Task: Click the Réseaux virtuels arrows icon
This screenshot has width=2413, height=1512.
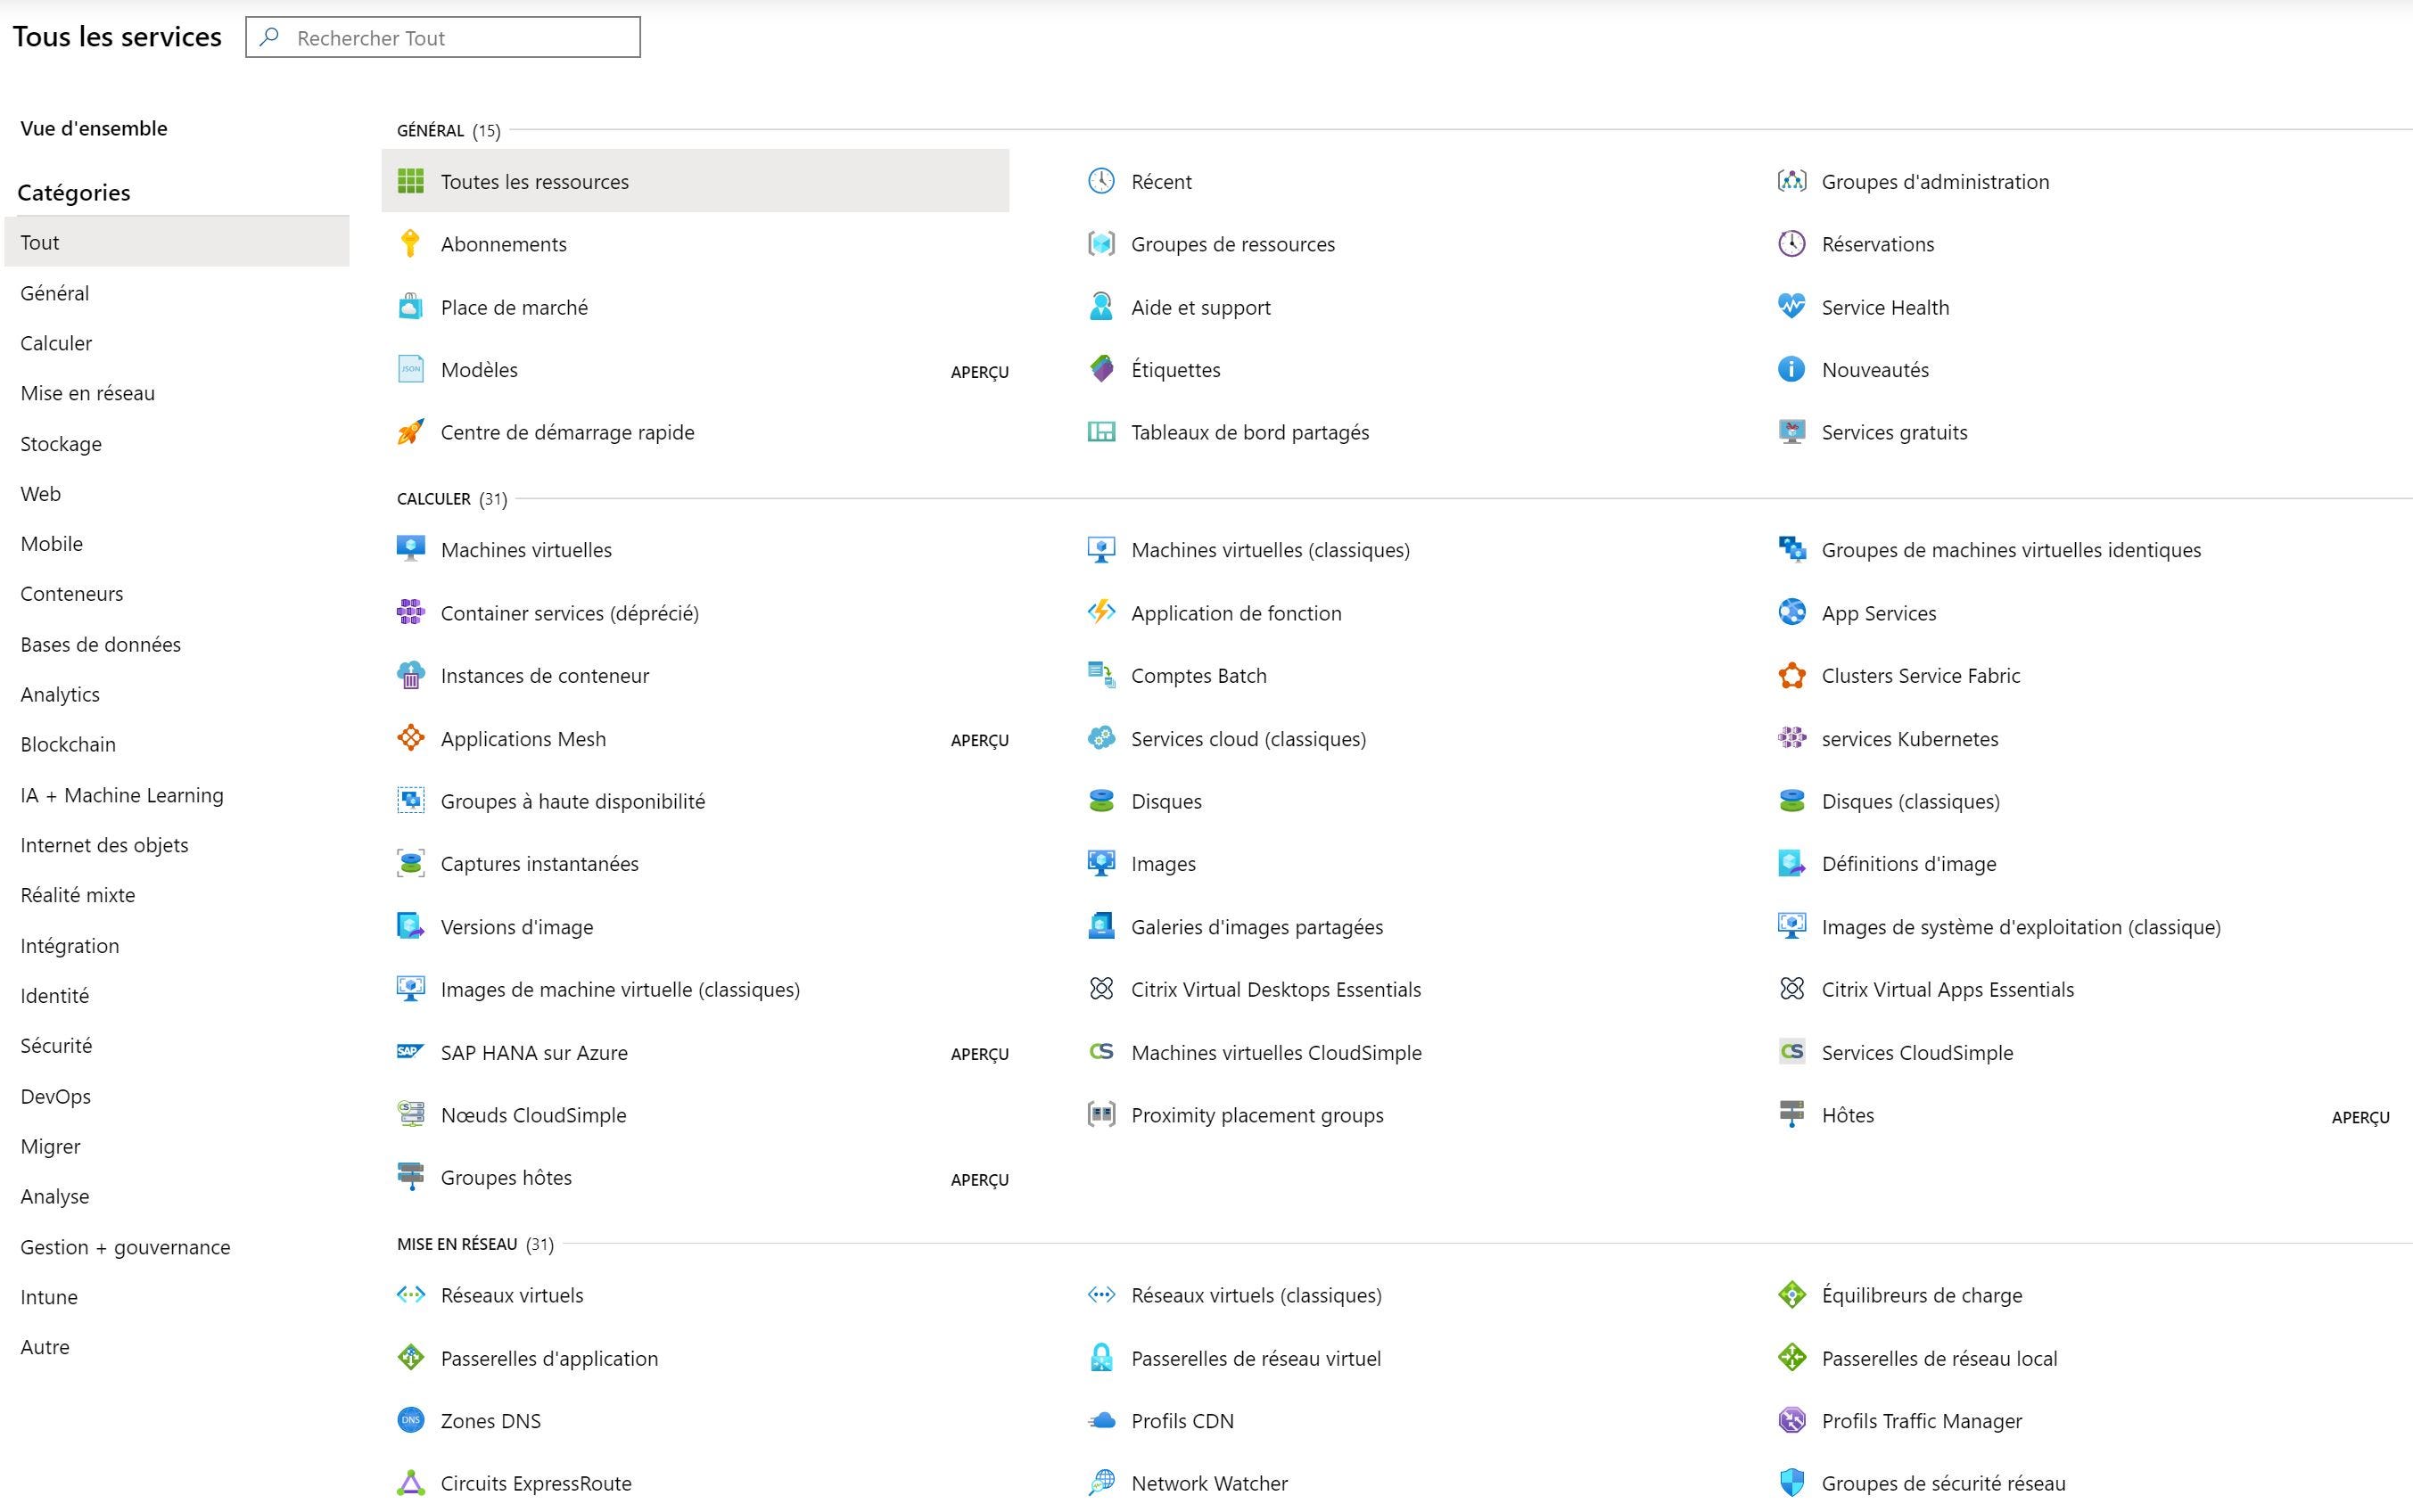Action: [410, 1295]
